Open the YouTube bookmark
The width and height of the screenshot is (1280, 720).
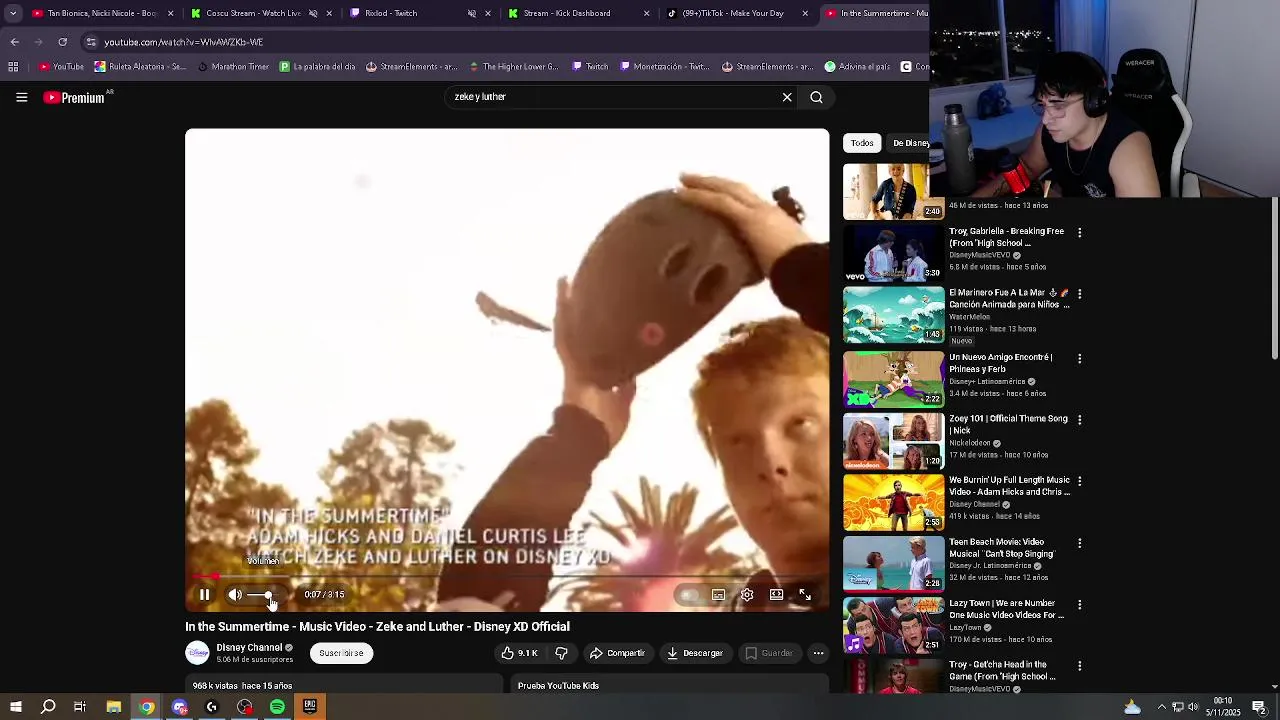62,67
